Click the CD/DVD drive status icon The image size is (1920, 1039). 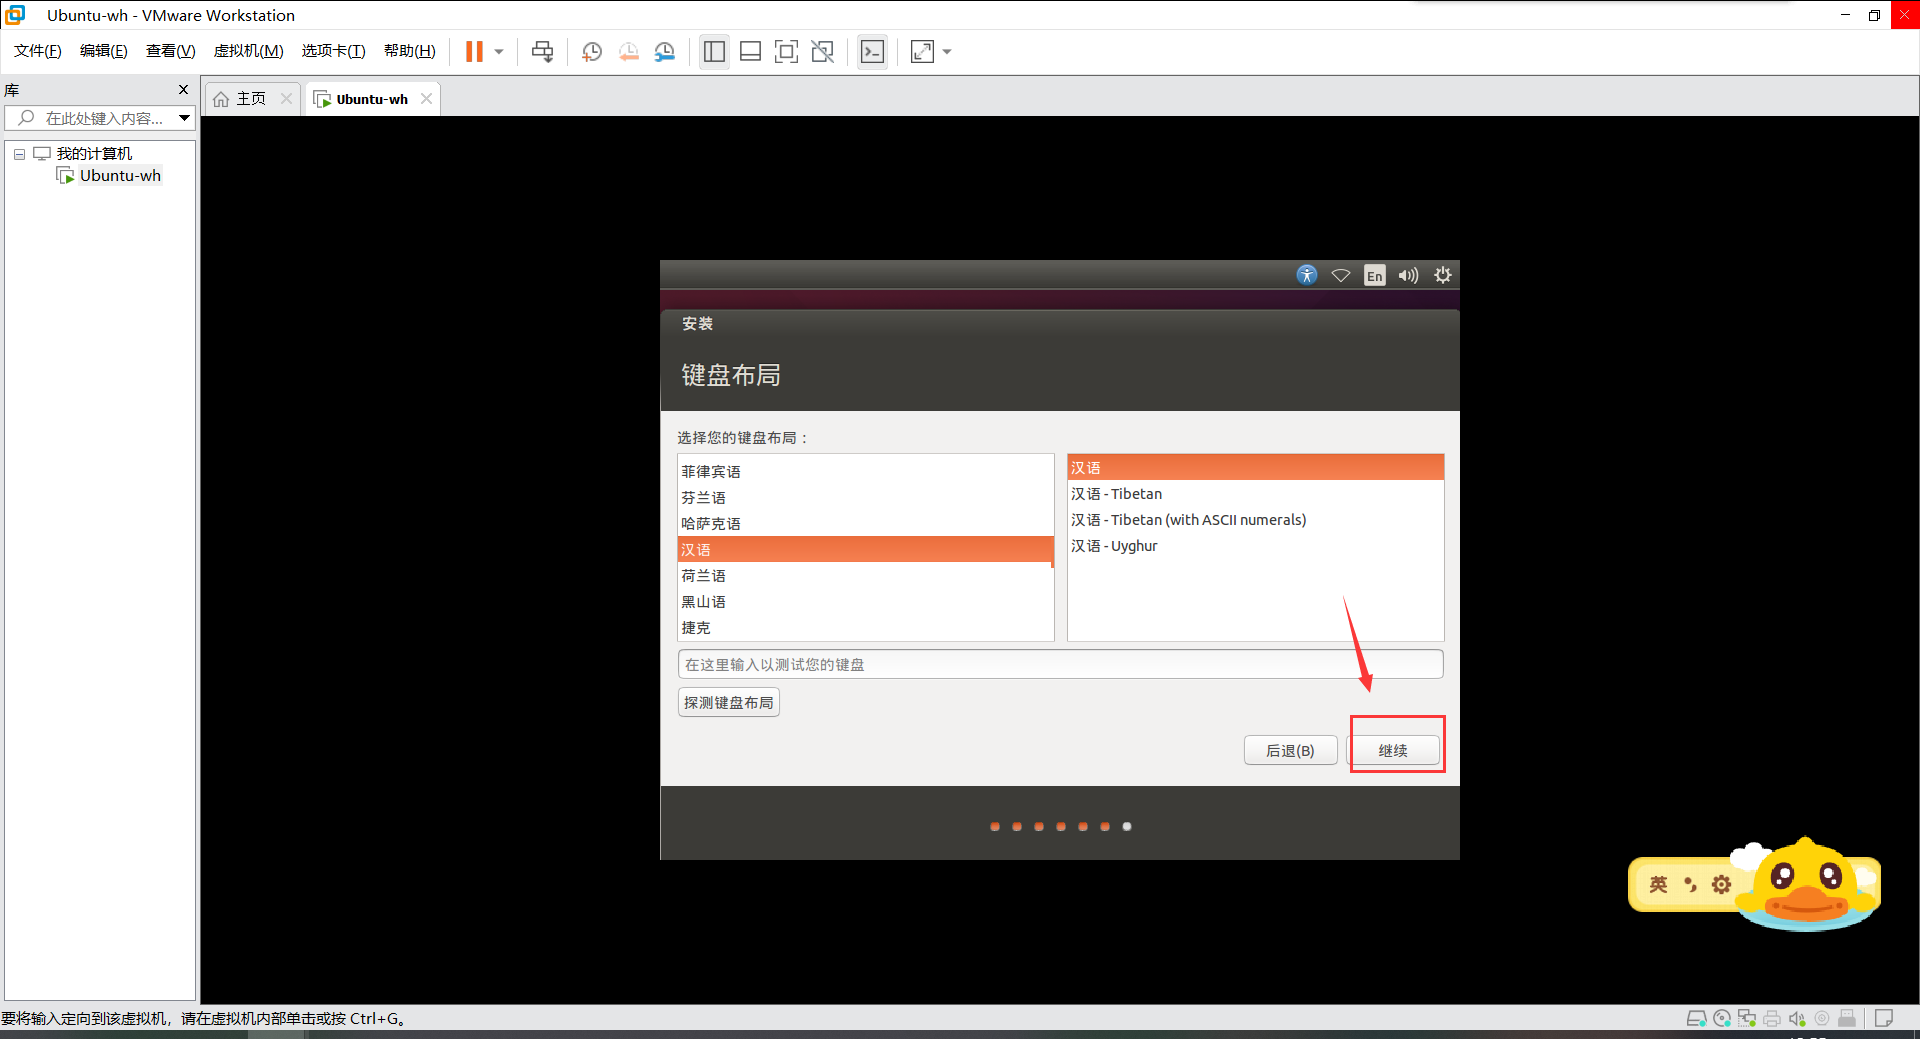1722,1018
